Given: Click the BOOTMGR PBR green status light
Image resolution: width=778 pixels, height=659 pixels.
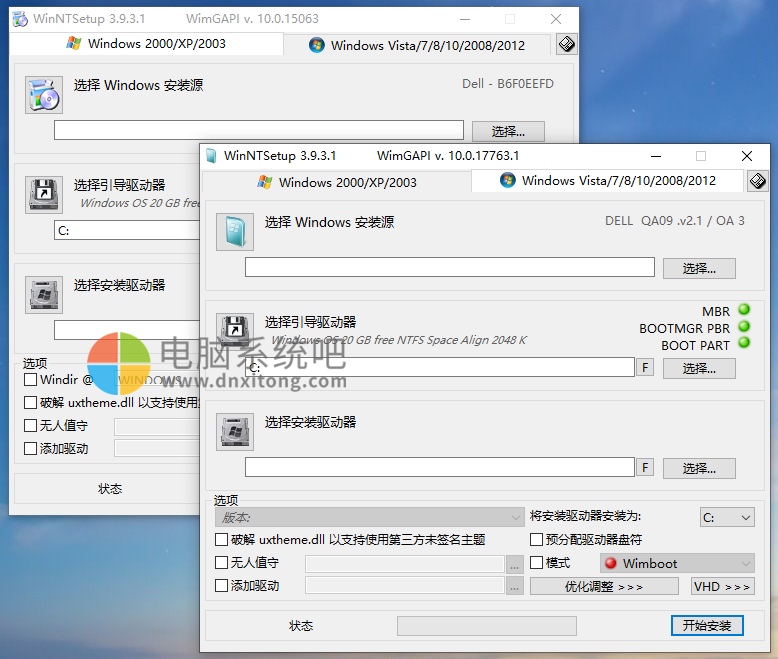Looking at the screenshot, I should 744,327.
